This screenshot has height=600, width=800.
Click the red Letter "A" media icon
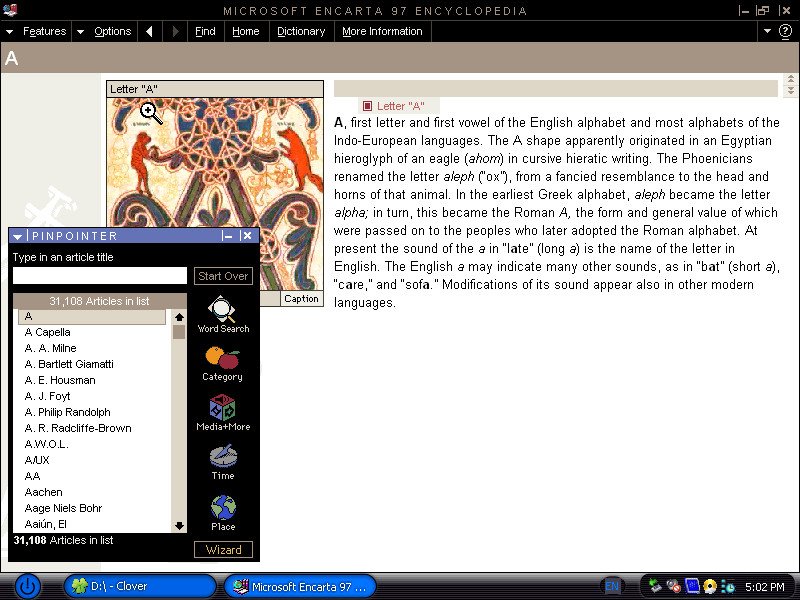click(x=367, y=106)
